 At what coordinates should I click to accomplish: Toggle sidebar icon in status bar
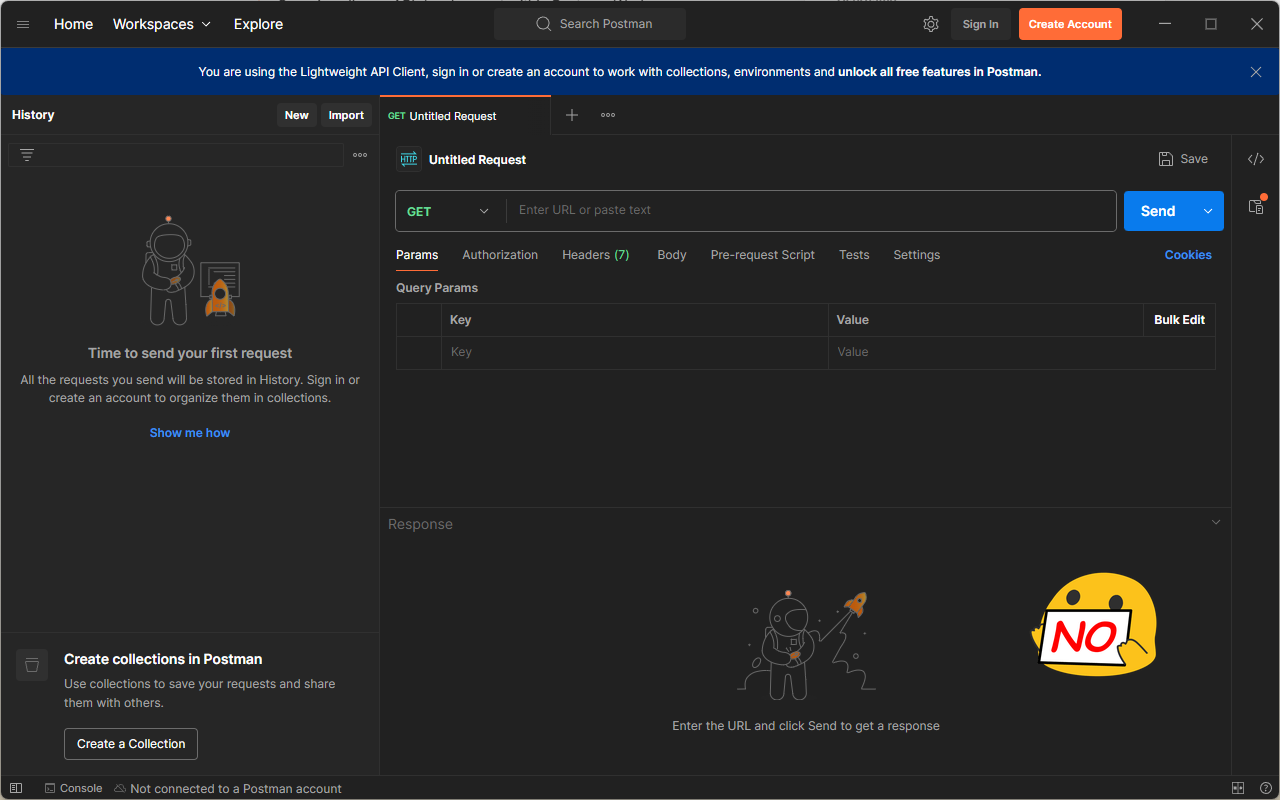[x=16, y=788]
